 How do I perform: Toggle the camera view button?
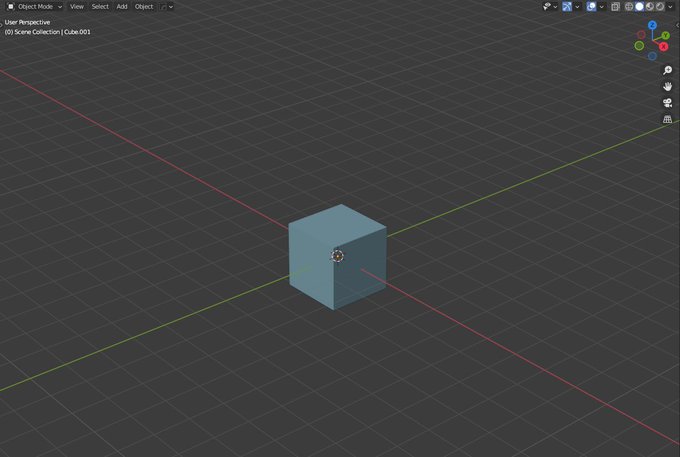[x=667, y=103]
